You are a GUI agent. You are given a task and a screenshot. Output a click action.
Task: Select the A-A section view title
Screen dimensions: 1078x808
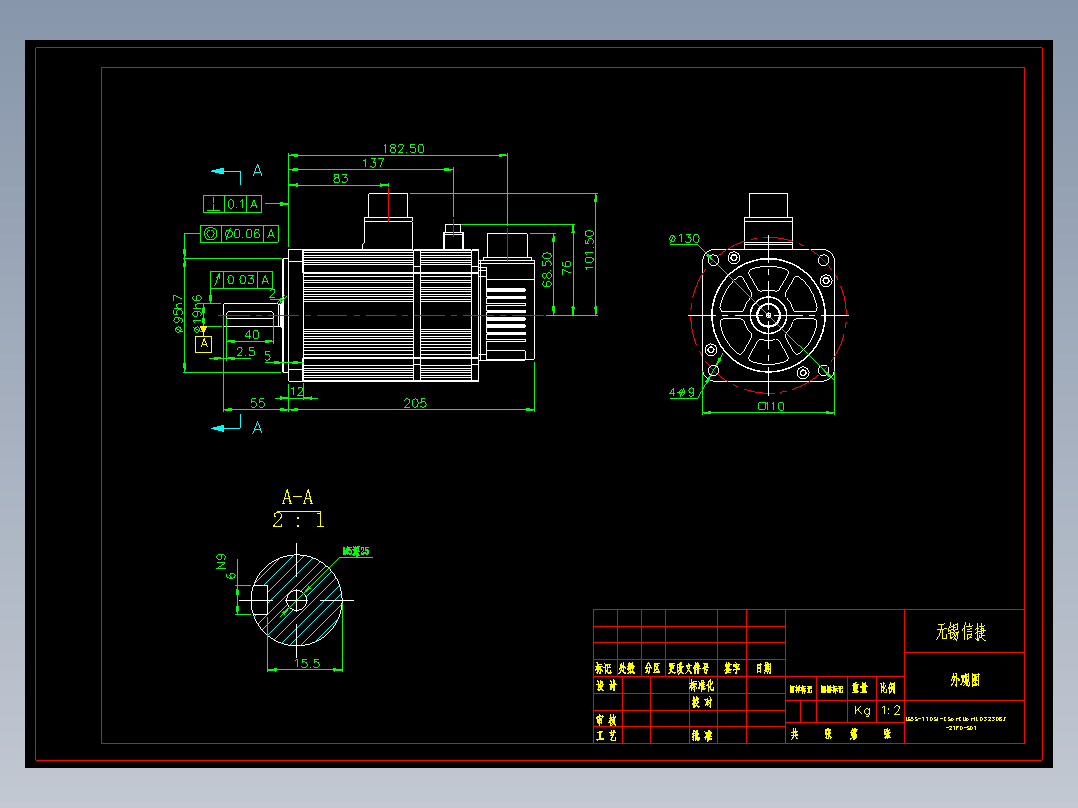pos(298,497)
